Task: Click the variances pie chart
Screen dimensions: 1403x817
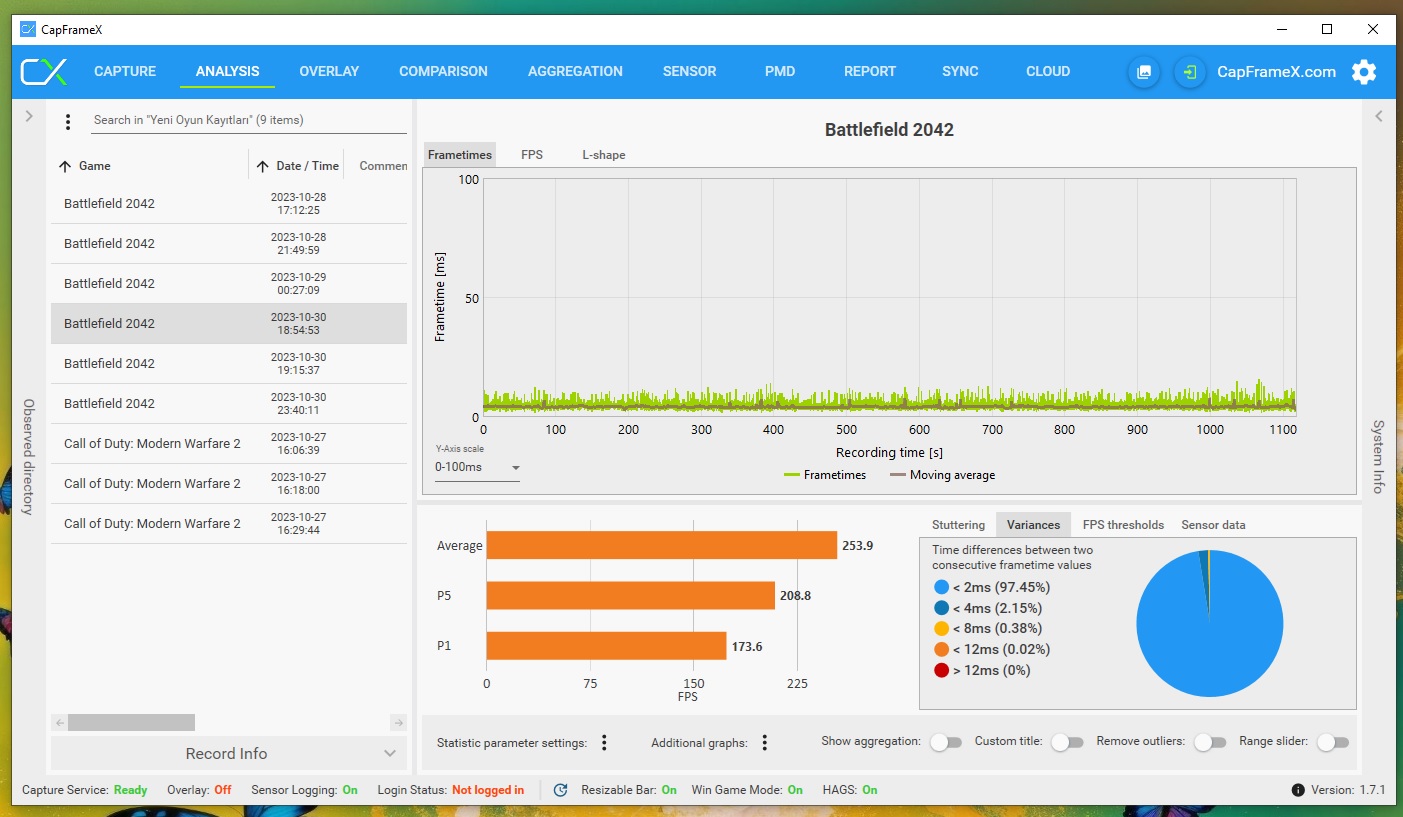Action: pyautogui.click(x=1209, y=623)
